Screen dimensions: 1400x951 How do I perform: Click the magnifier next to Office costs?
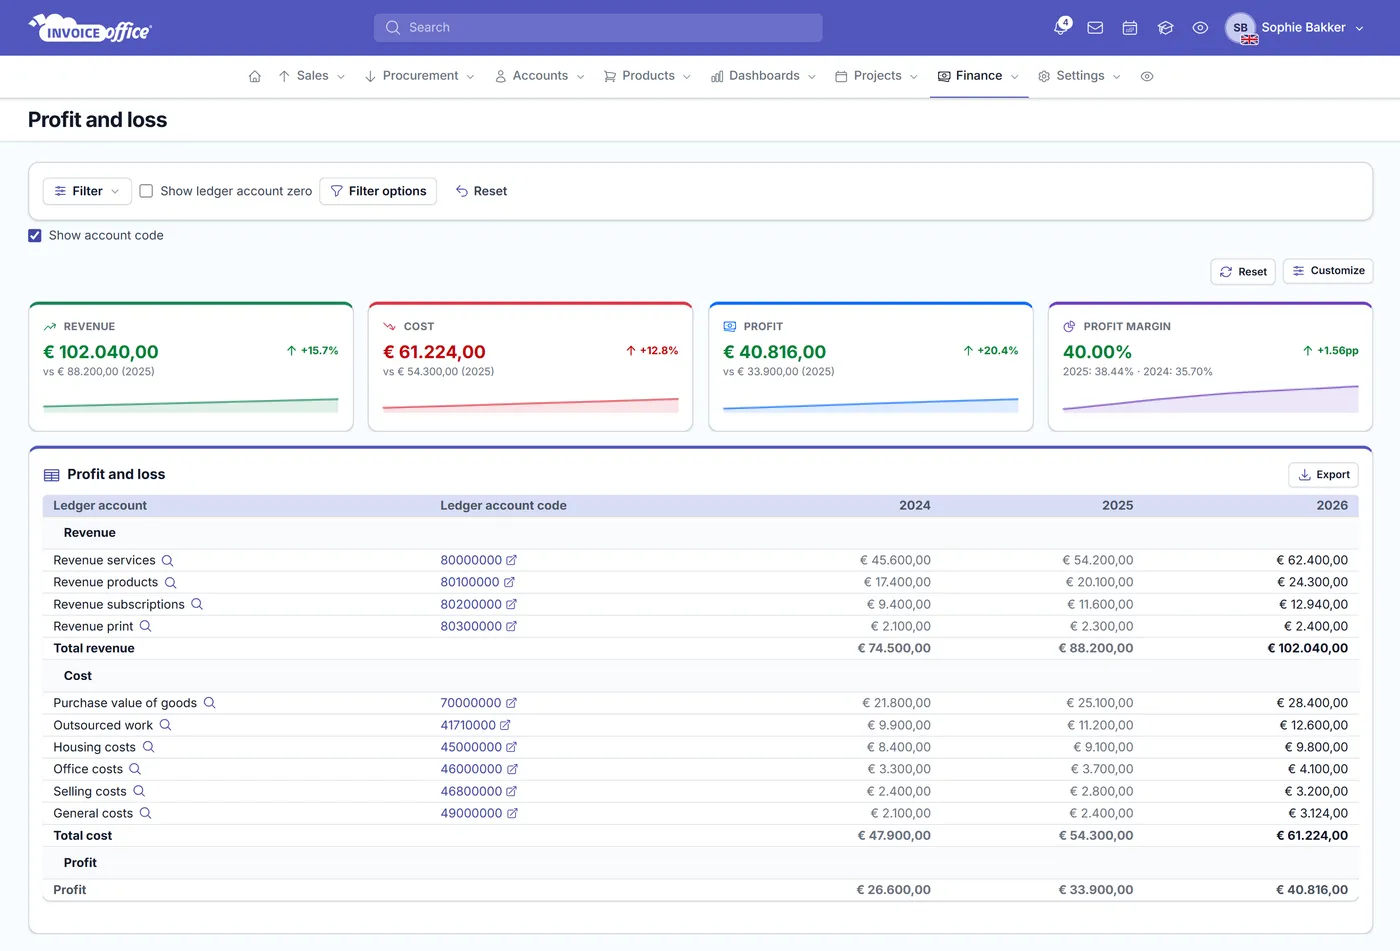pyautogui.click(x=135, y=769)
